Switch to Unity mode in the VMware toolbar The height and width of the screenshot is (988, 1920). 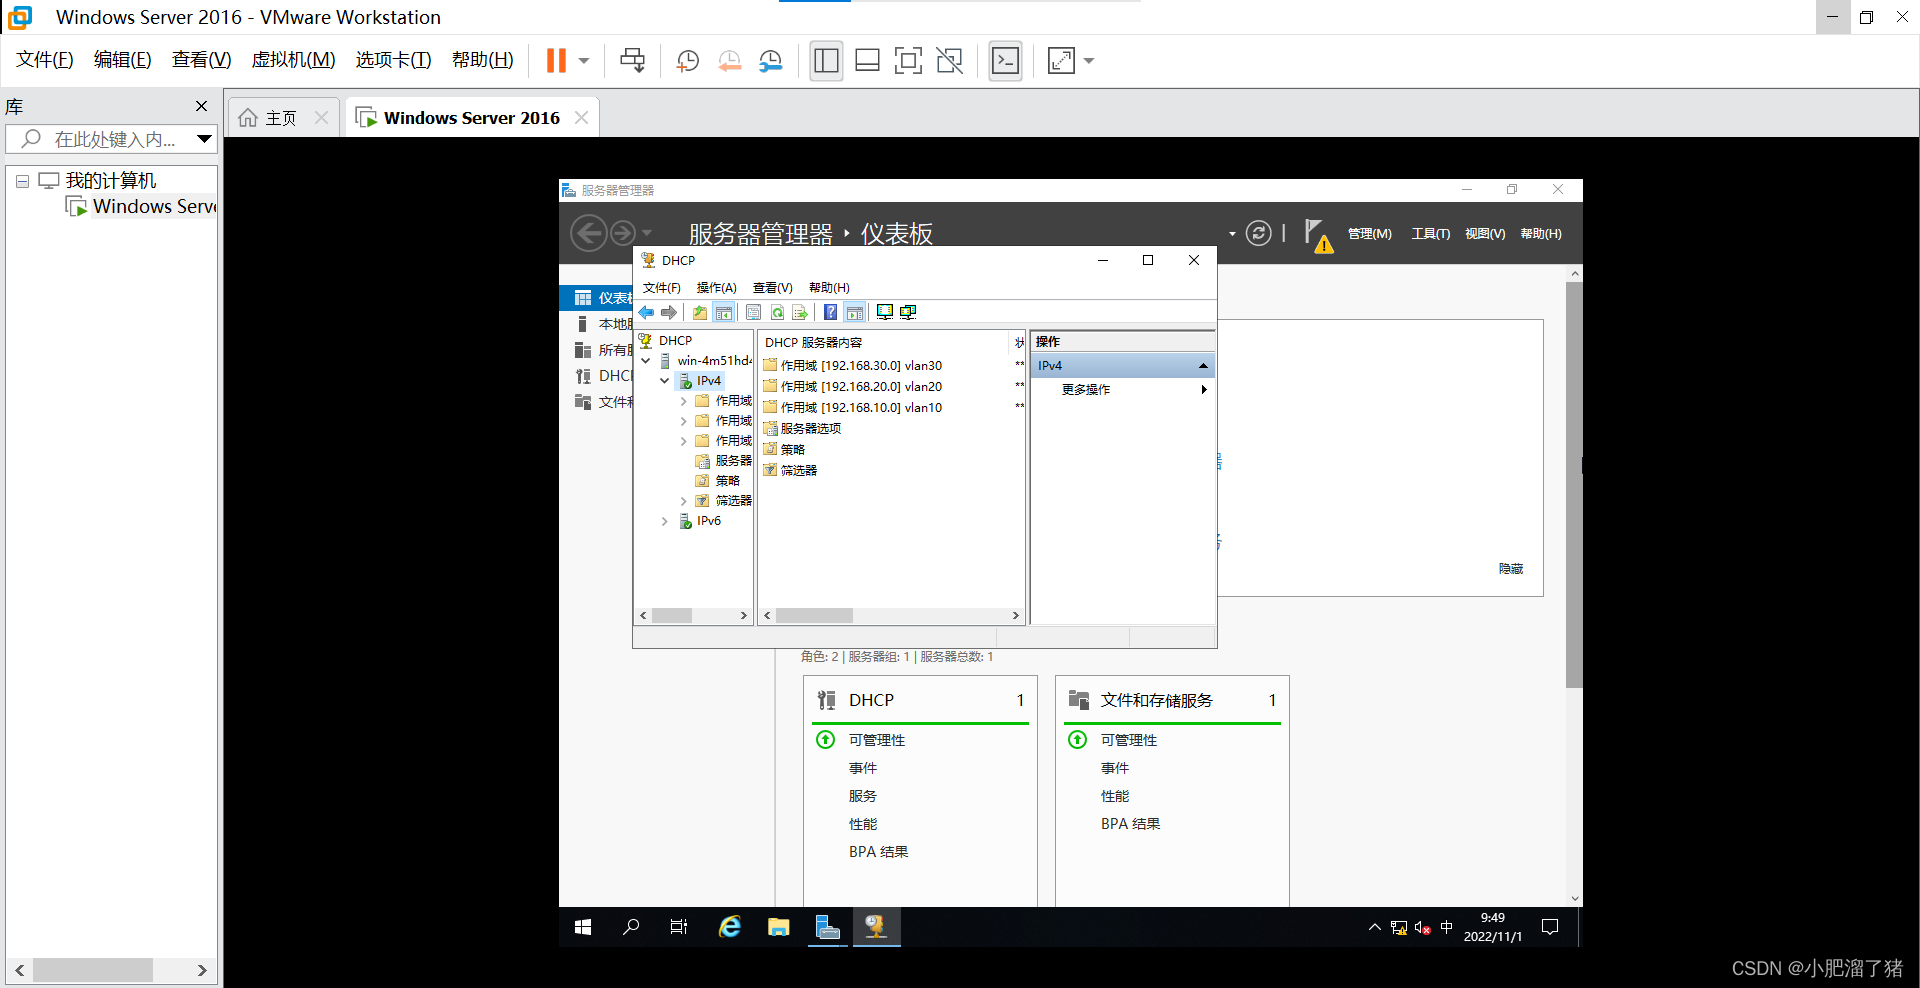(x=949, y=61)
